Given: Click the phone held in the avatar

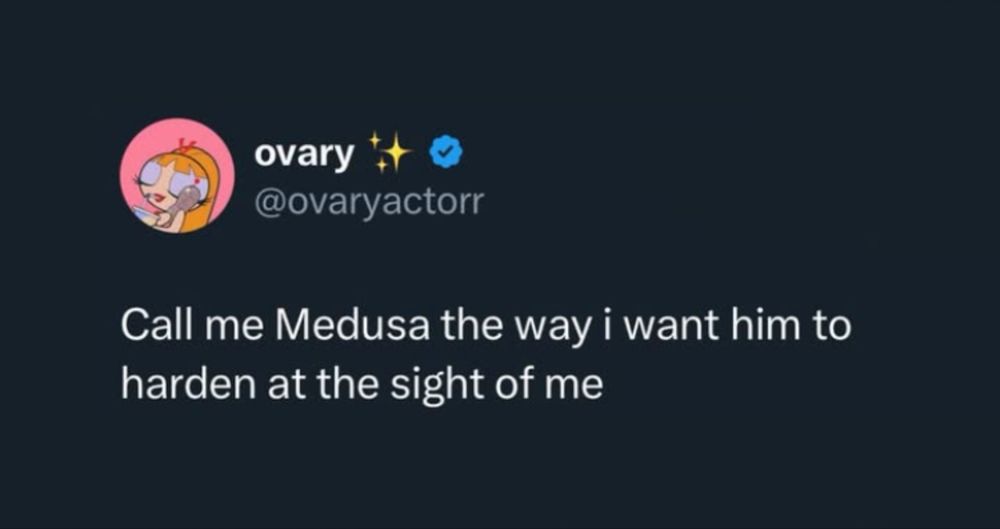Looking at the screenshot, I should click(x=186, y=204).
